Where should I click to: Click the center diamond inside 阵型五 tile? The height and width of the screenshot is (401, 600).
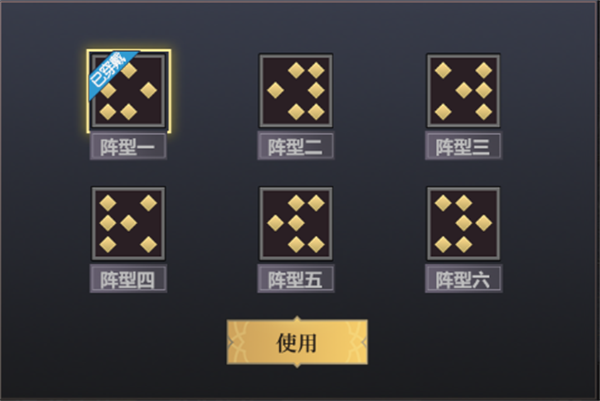296,223
